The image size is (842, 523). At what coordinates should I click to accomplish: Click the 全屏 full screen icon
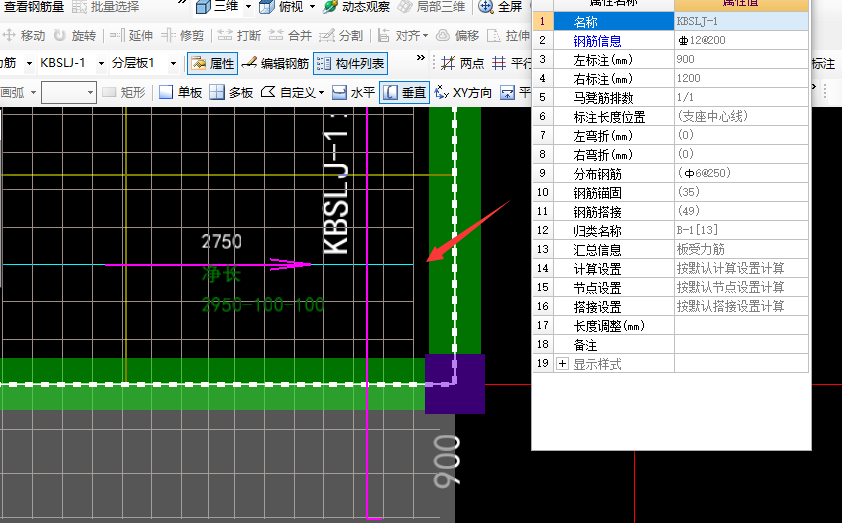[485, 6]
